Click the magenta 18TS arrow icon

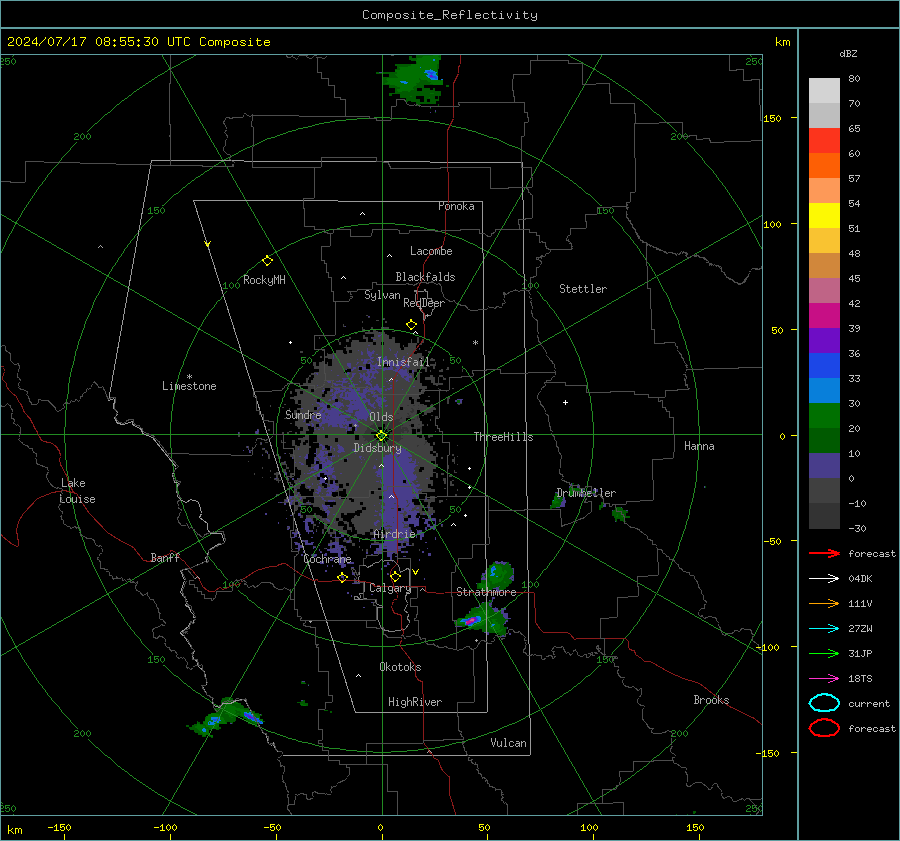(x=824, y=679)
